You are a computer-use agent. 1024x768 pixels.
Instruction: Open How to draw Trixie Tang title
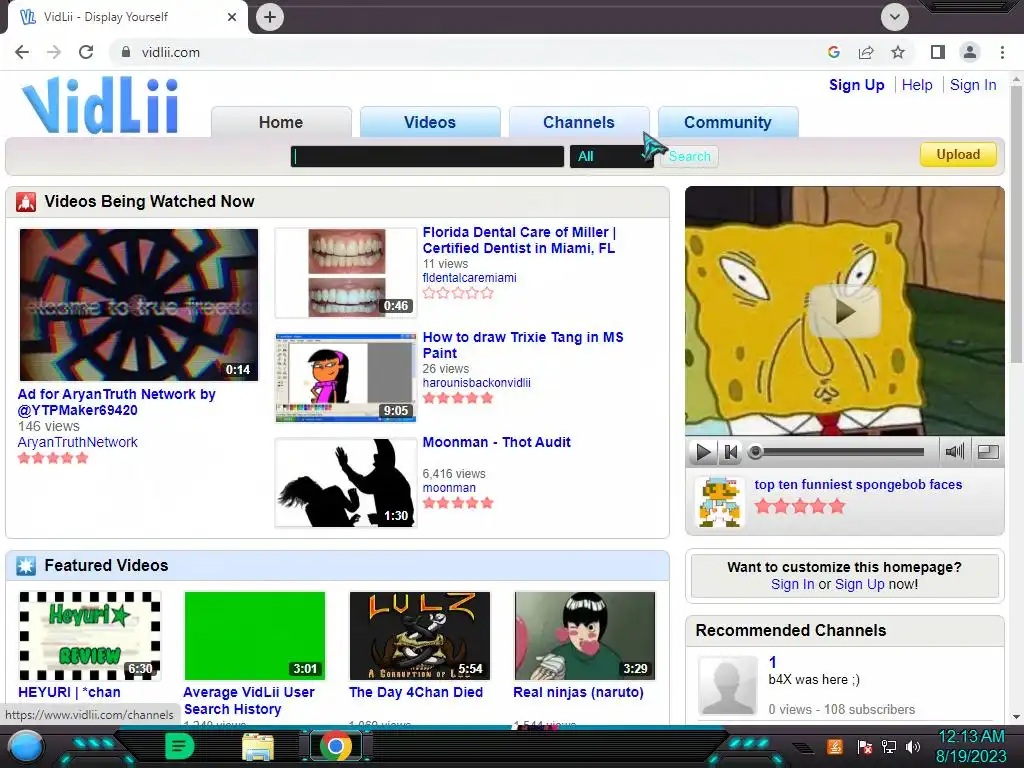[x=522, y=345]
